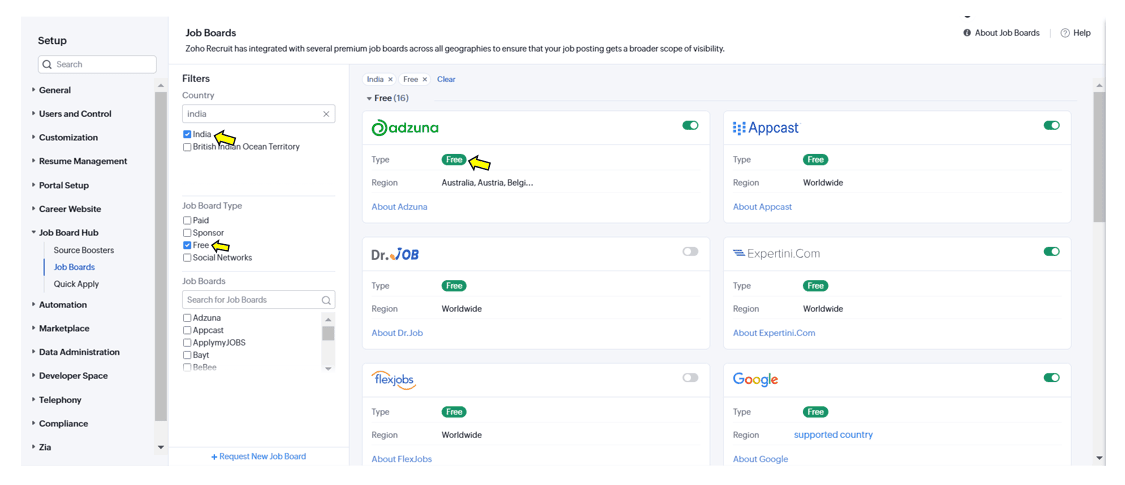Turn off the Expertini.Com toggle
This screenshot has height=485, width=1125.
pyautogui.click(x=1051, y=252)
